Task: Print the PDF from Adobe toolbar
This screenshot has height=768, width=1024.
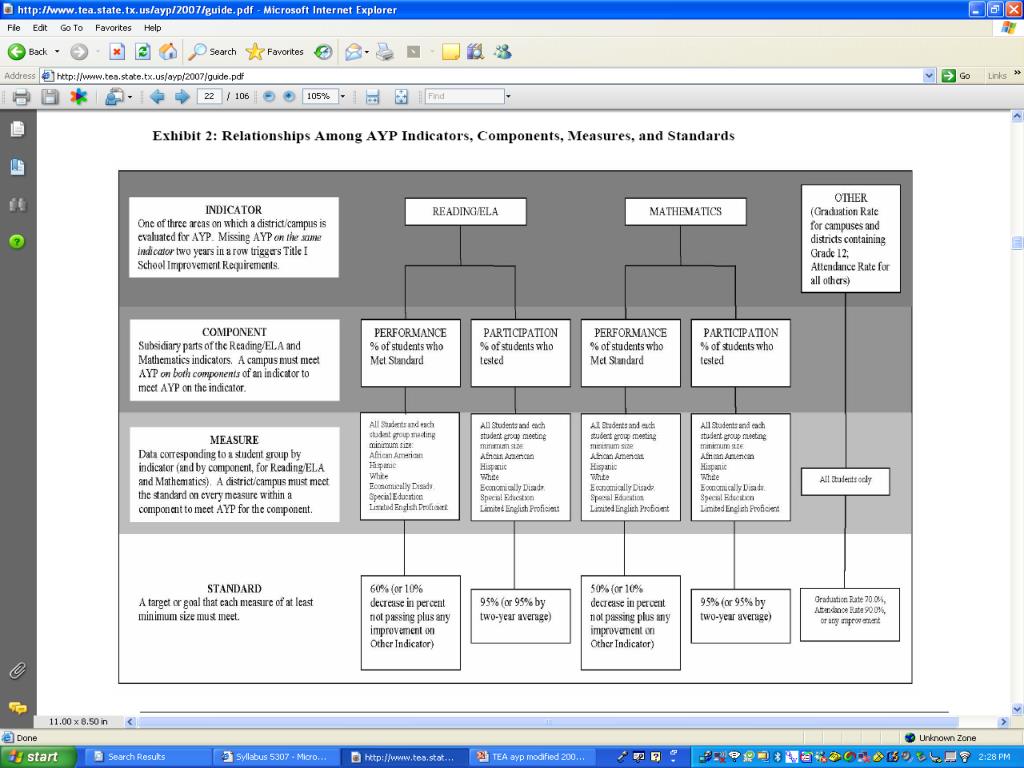Action: click(21, 97)
